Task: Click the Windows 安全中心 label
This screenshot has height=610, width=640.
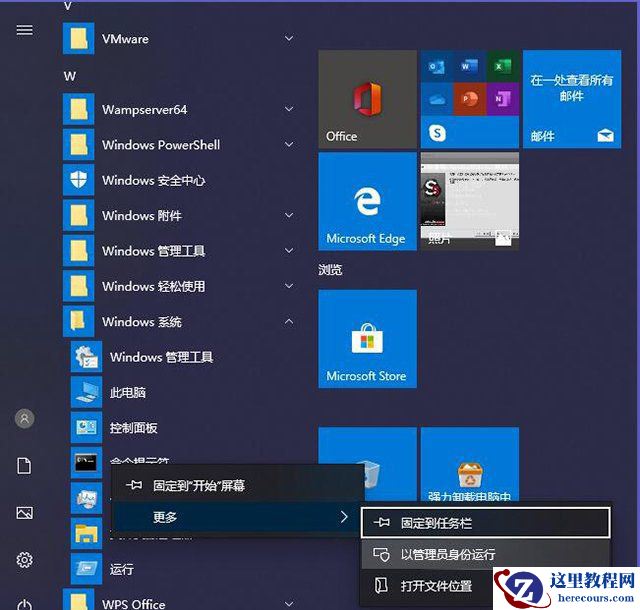Action: [153, 180]
